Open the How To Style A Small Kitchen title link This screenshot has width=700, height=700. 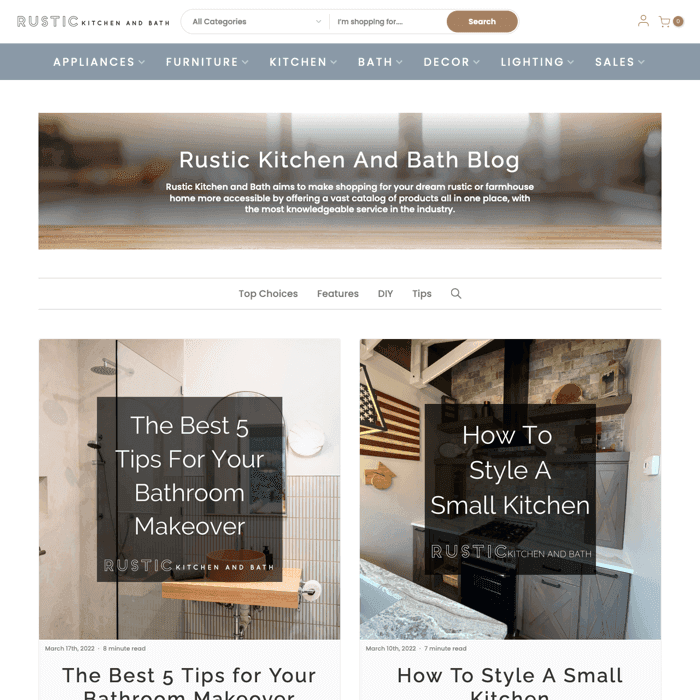point(510,683)
